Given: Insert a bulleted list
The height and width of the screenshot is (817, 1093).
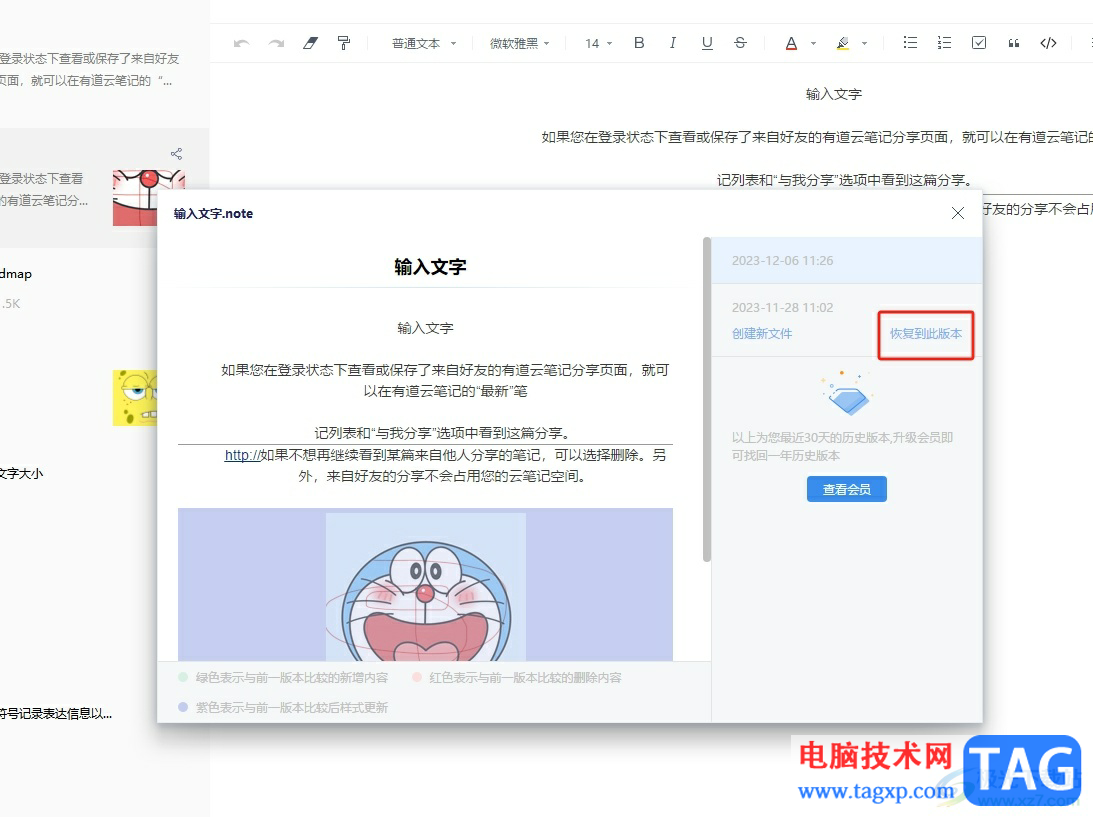Looking at the screenshot, I should (910, 43).
